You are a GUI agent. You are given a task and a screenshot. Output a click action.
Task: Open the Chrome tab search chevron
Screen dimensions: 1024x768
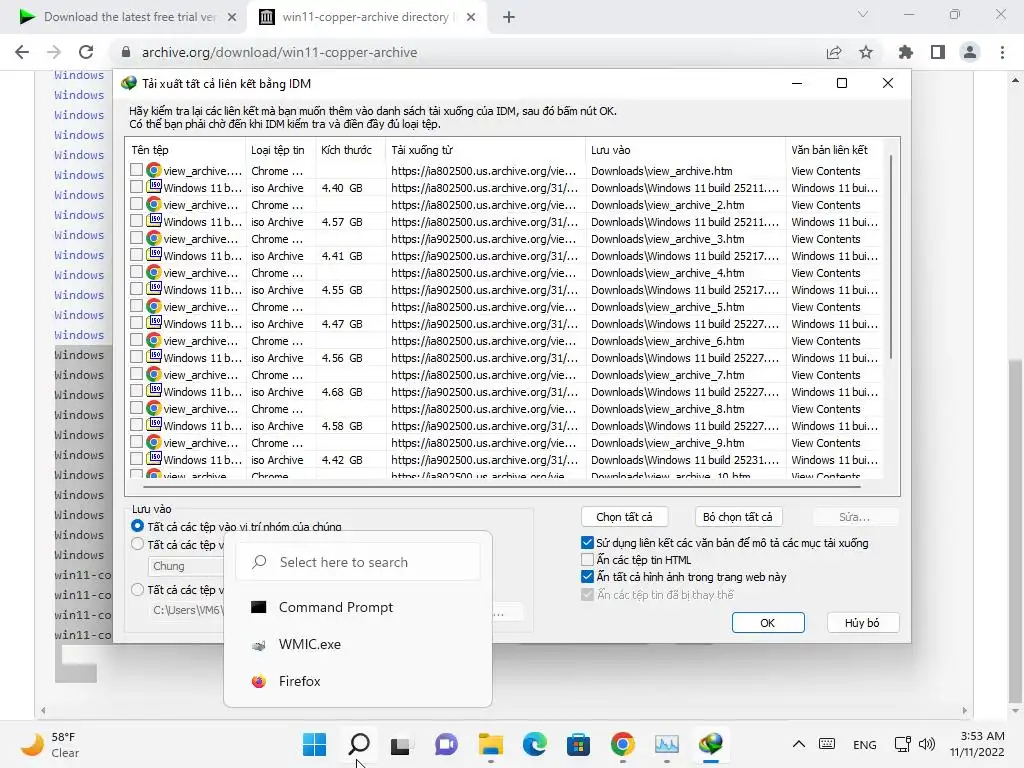tap(863, 14)
